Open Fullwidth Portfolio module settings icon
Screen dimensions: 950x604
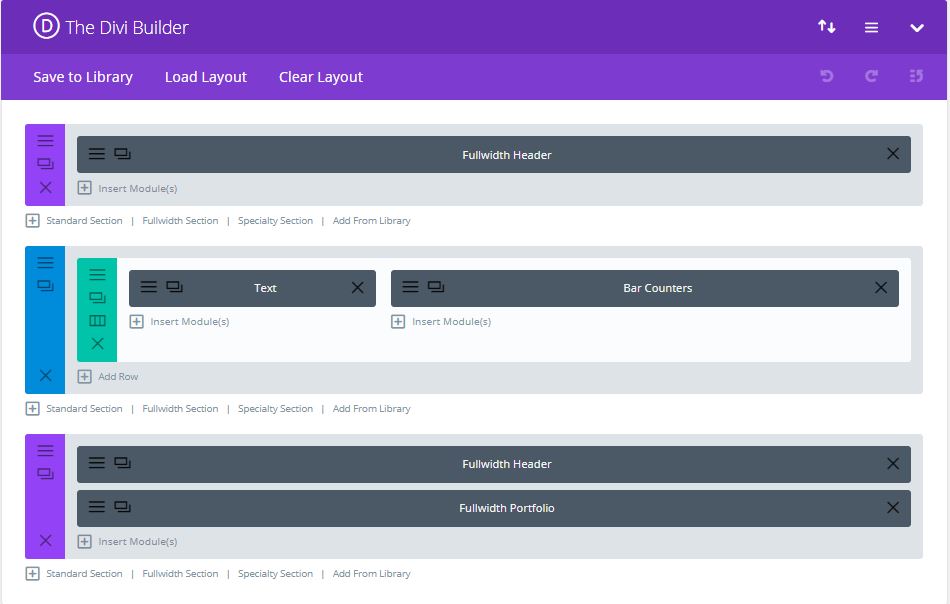(97, 506)
